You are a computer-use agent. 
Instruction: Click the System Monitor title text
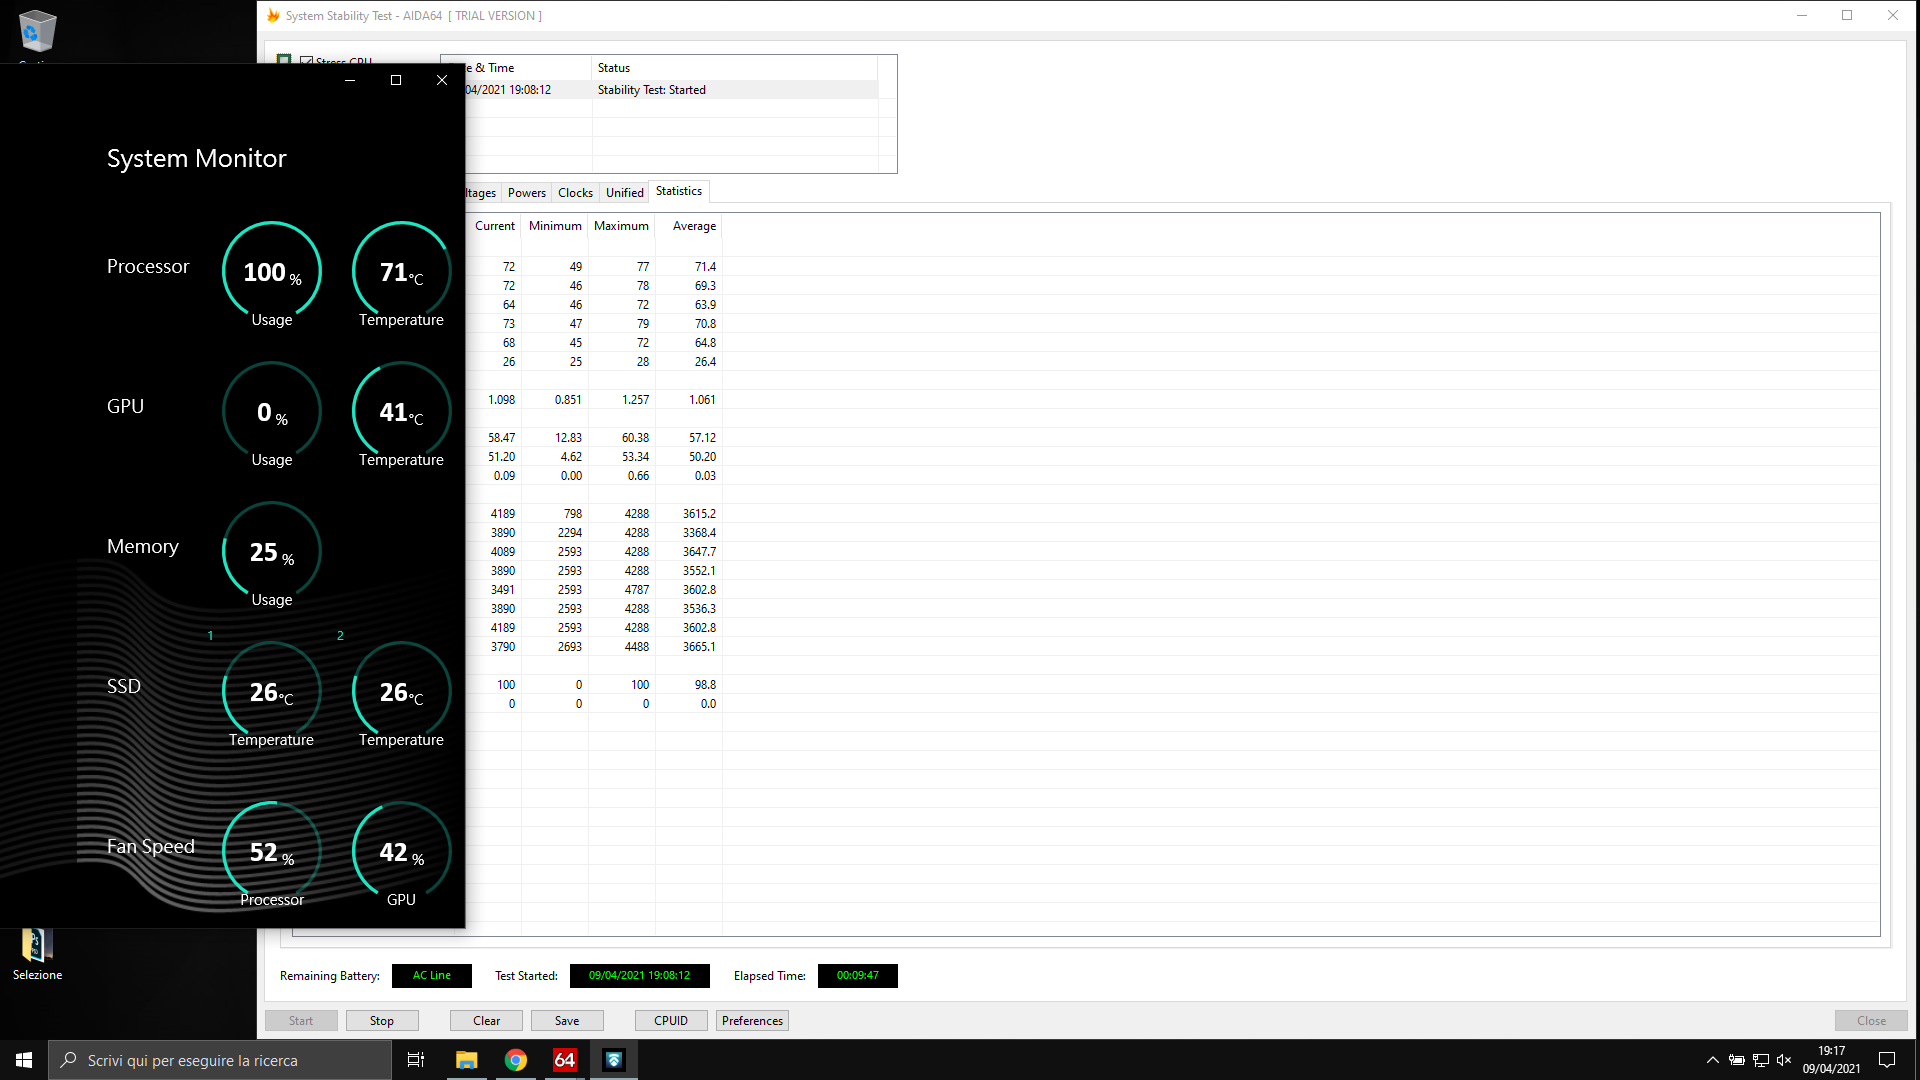point(197,159)
